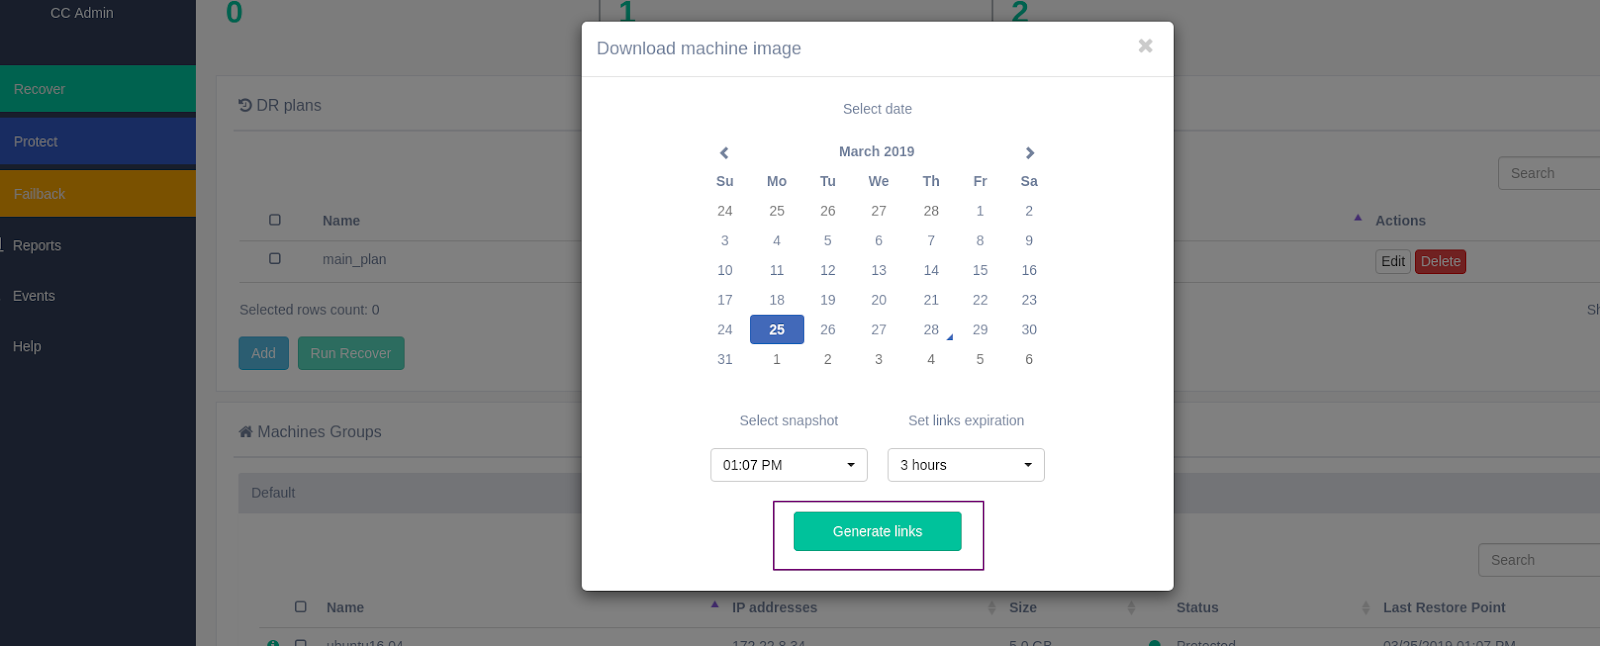Sort machines by Last Restore Point
Screen dimensions: 1600x646
[x=1365, y=608]
